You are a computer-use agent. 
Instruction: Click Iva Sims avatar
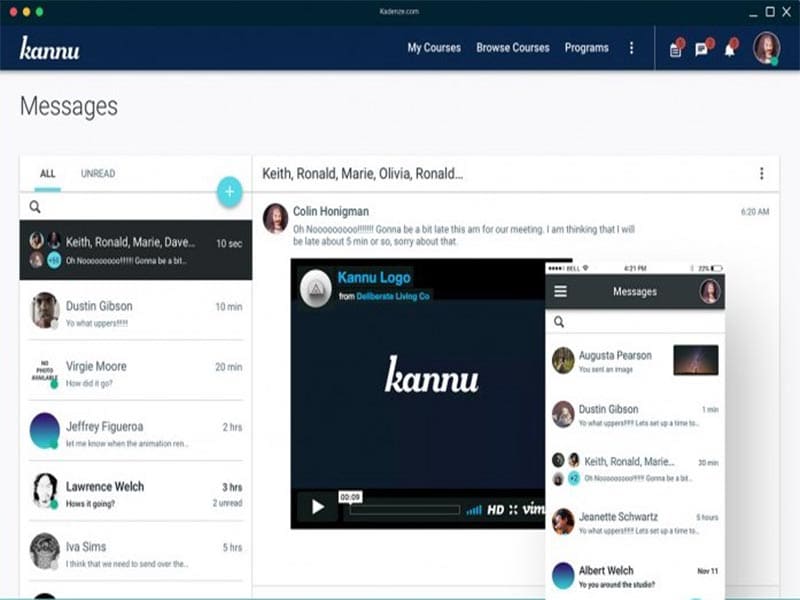[45, 551]
